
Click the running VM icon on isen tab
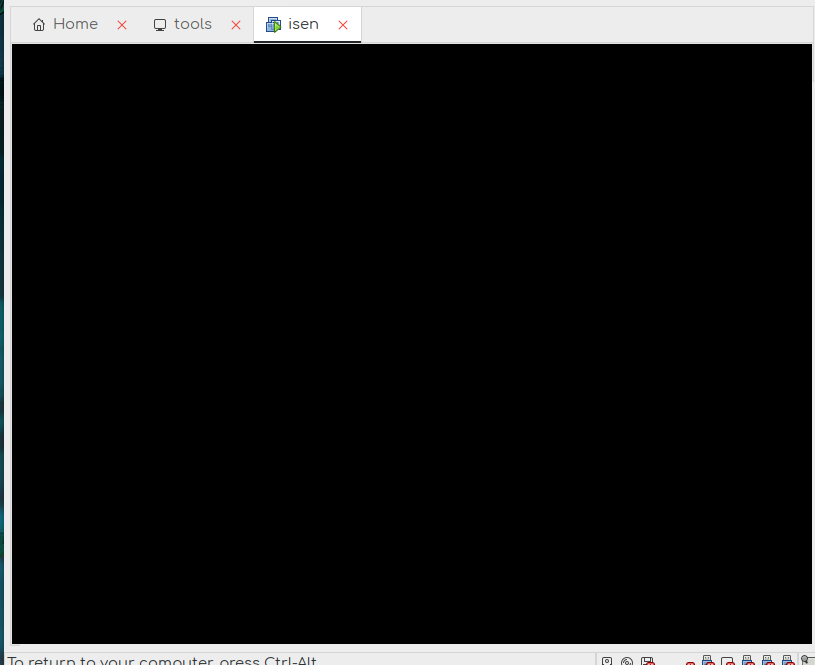click(x=273, y=25)
